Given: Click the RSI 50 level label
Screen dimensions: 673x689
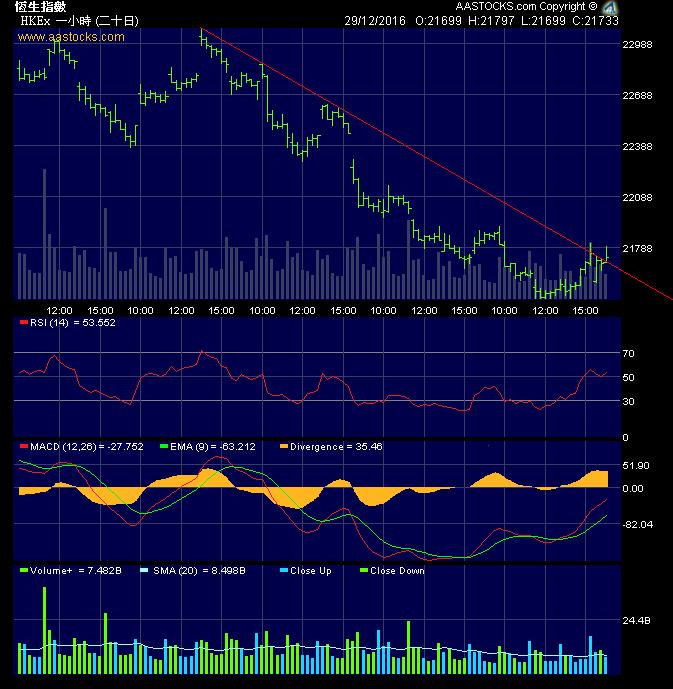Looking at the screenshot, I should click(x=629, y=377).
